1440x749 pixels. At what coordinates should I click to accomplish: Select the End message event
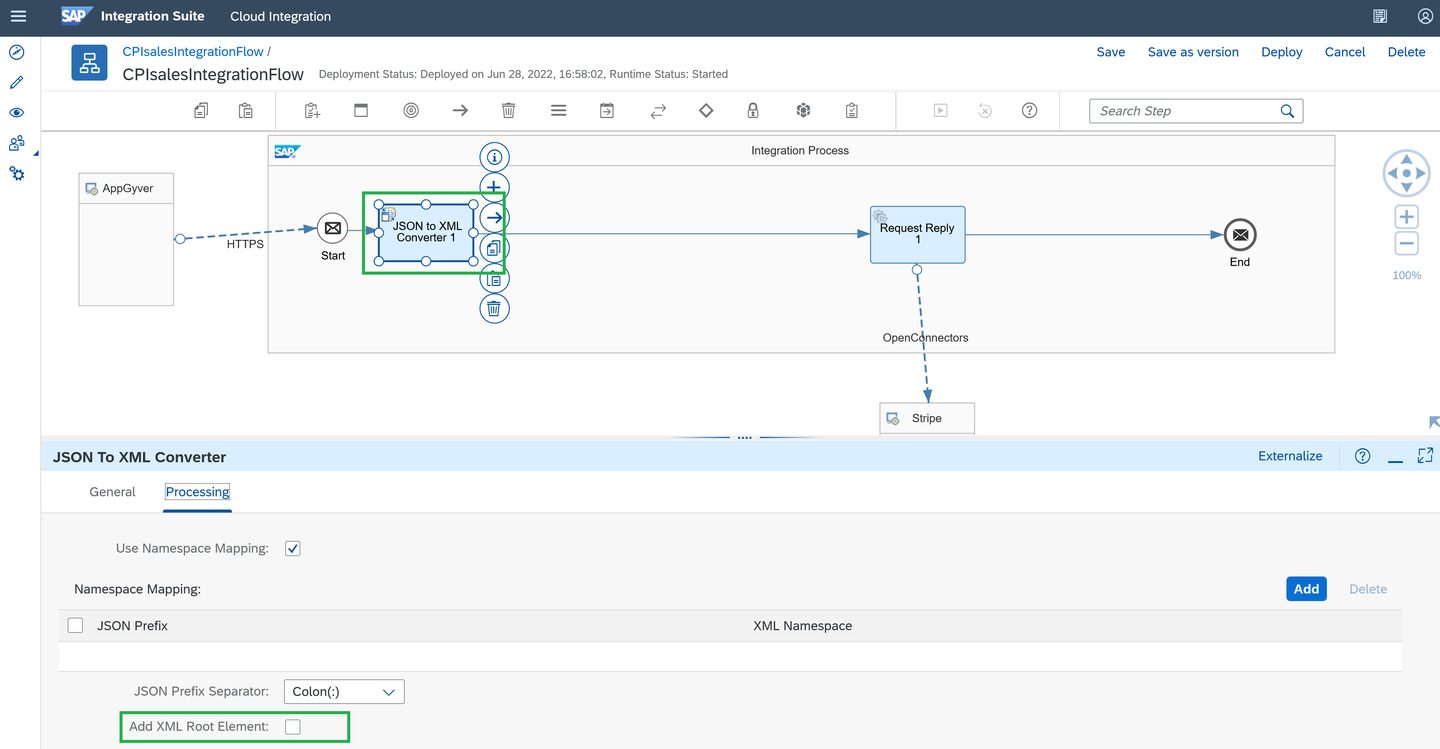tap(1240, 235)
